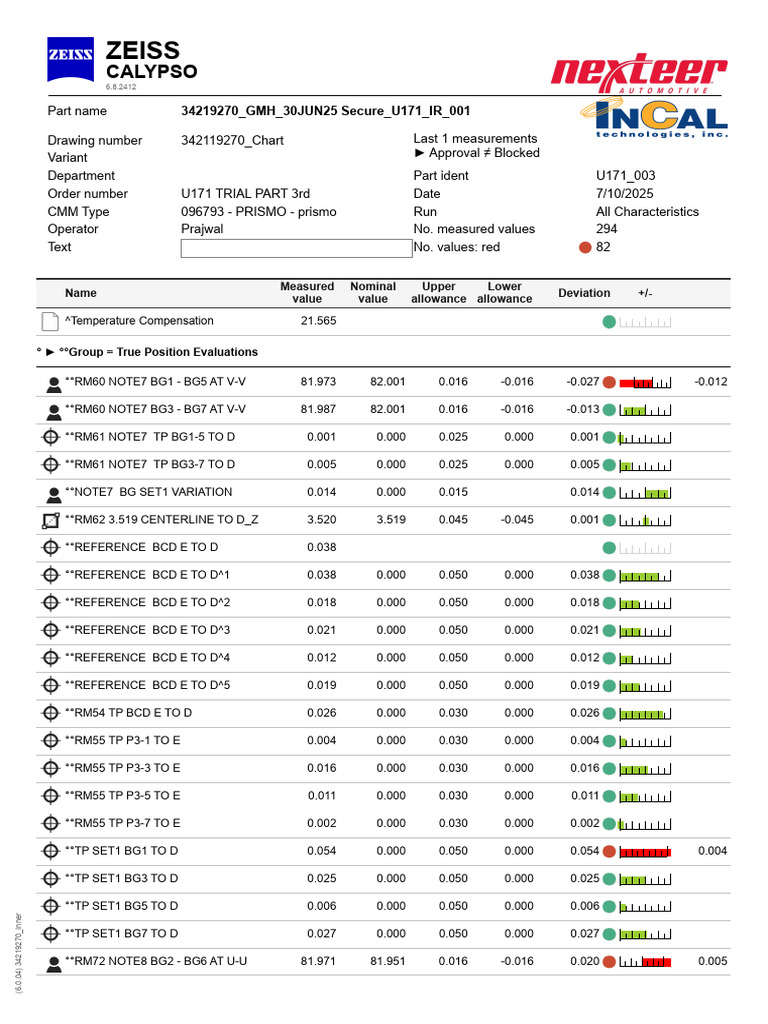Click drawing number 342119270_Chart
Screen dimensions: 768x1024
232,140
